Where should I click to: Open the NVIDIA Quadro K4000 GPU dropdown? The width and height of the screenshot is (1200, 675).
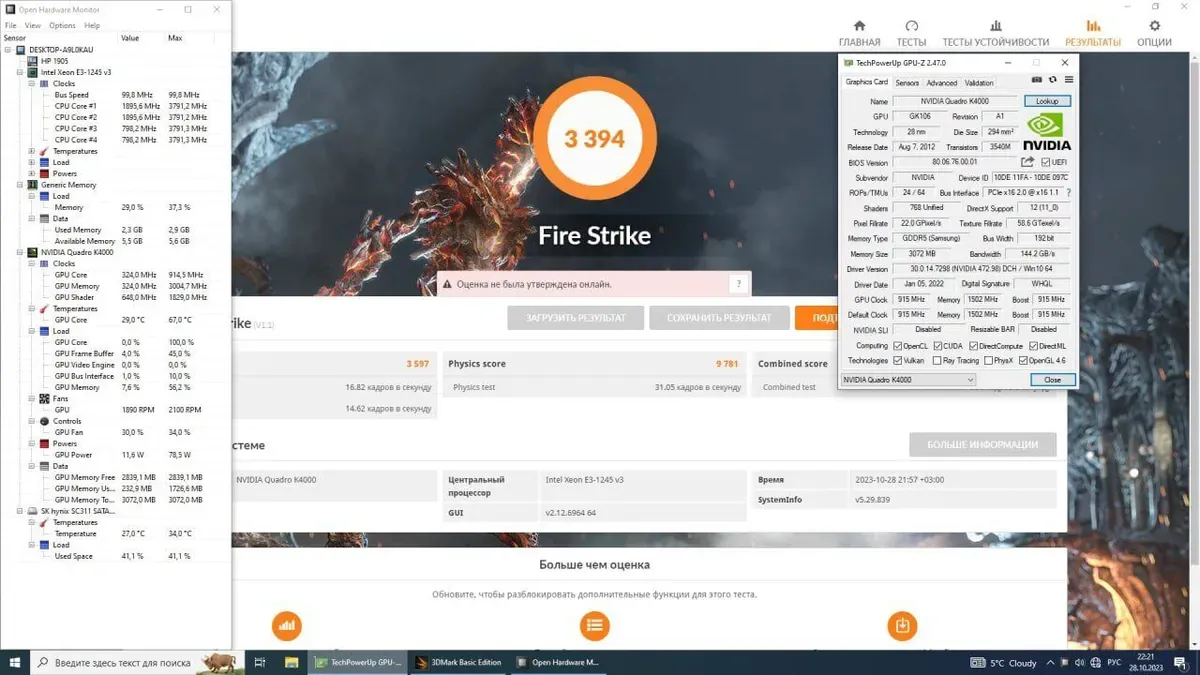907,380
